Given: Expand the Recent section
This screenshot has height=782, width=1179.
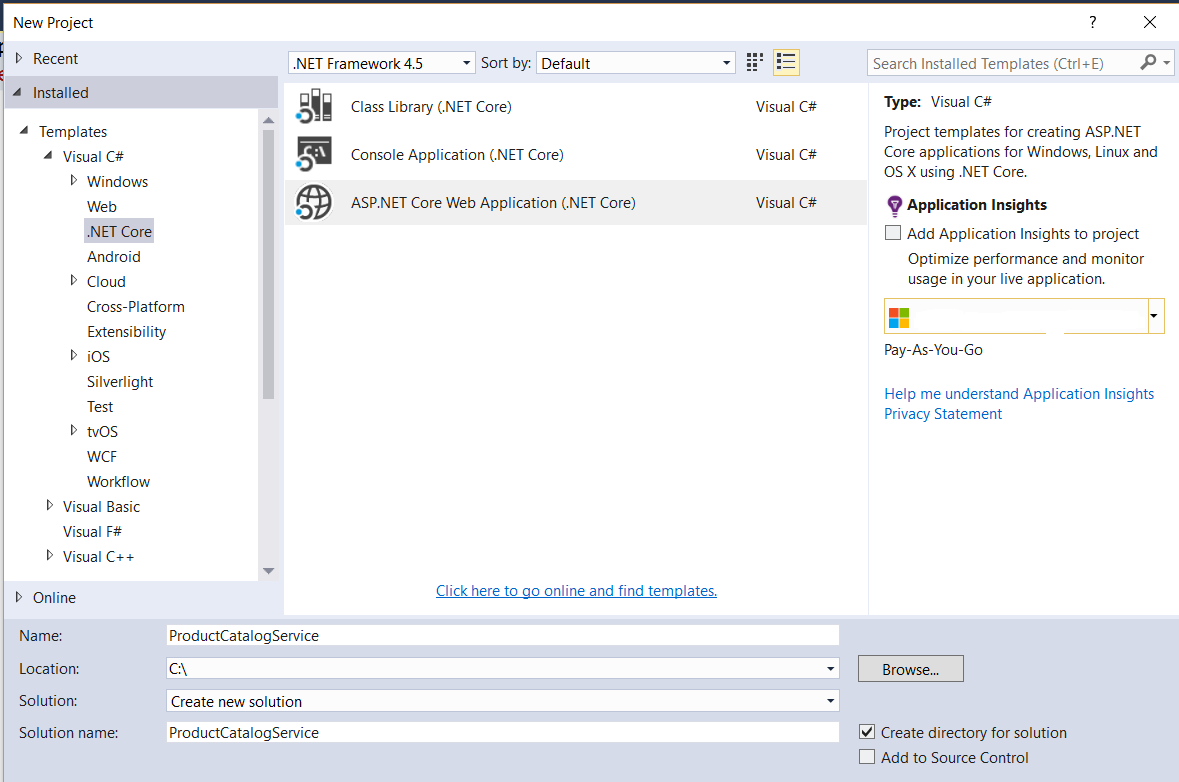Looking at the screenshot, I should coord(20,58).
